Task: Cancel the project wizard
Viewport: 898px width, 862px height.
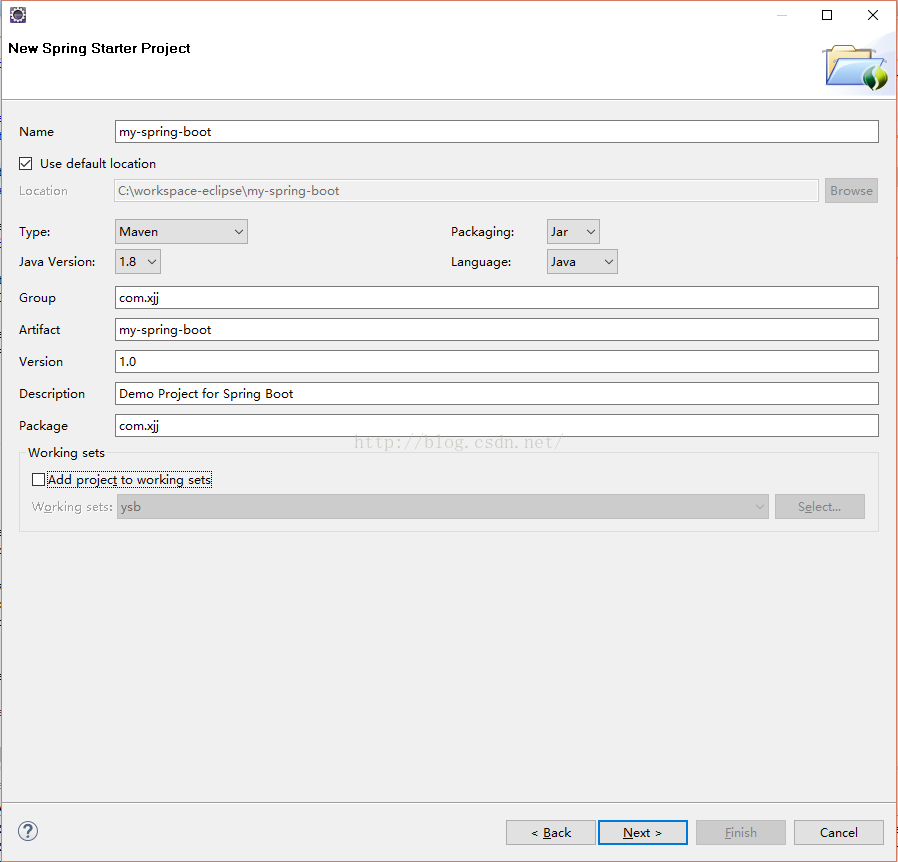Action: 838,832
